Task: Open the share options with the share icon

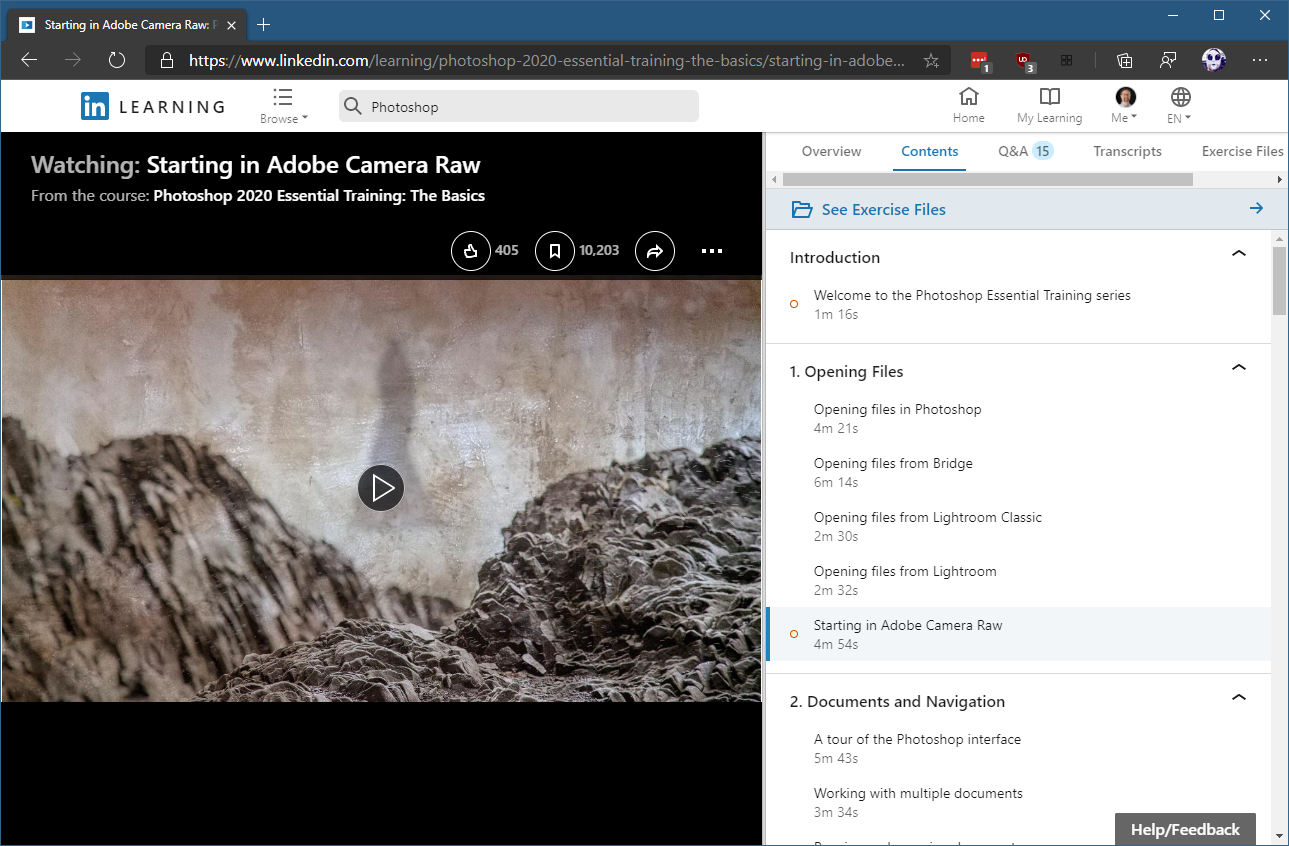Action: pyautogui.click(x=655, y=251)
